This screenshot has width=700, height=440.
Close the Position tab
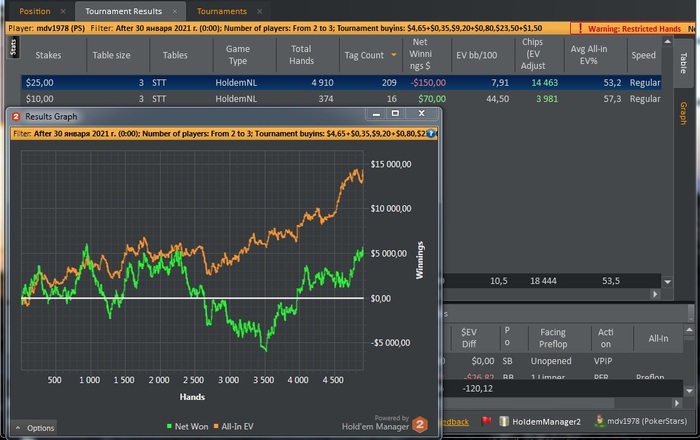[x=63, y=12]
